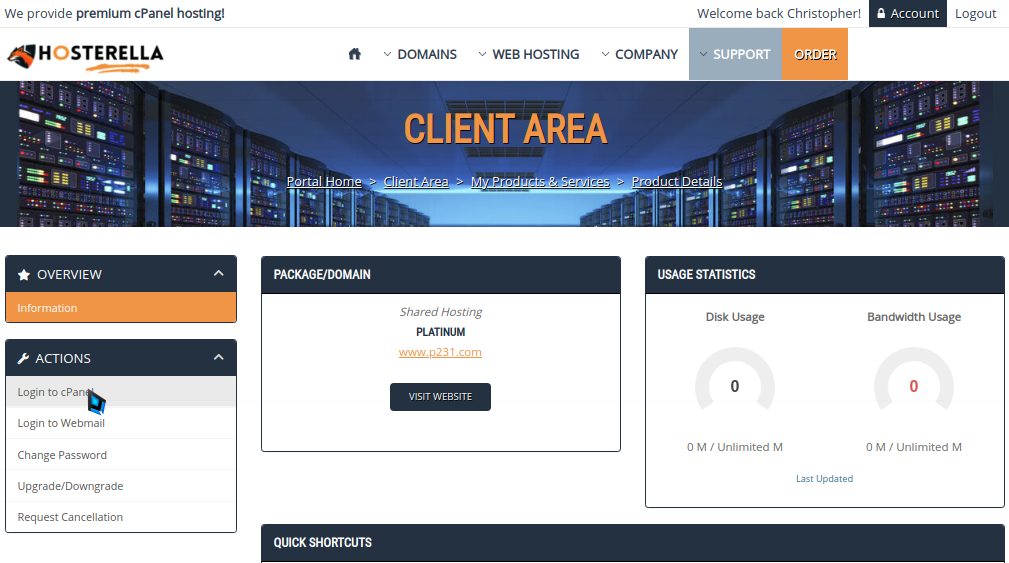Click the Disk Usage gauge
The width and height of the screenshot is (1009, 563).
[734, 386]
